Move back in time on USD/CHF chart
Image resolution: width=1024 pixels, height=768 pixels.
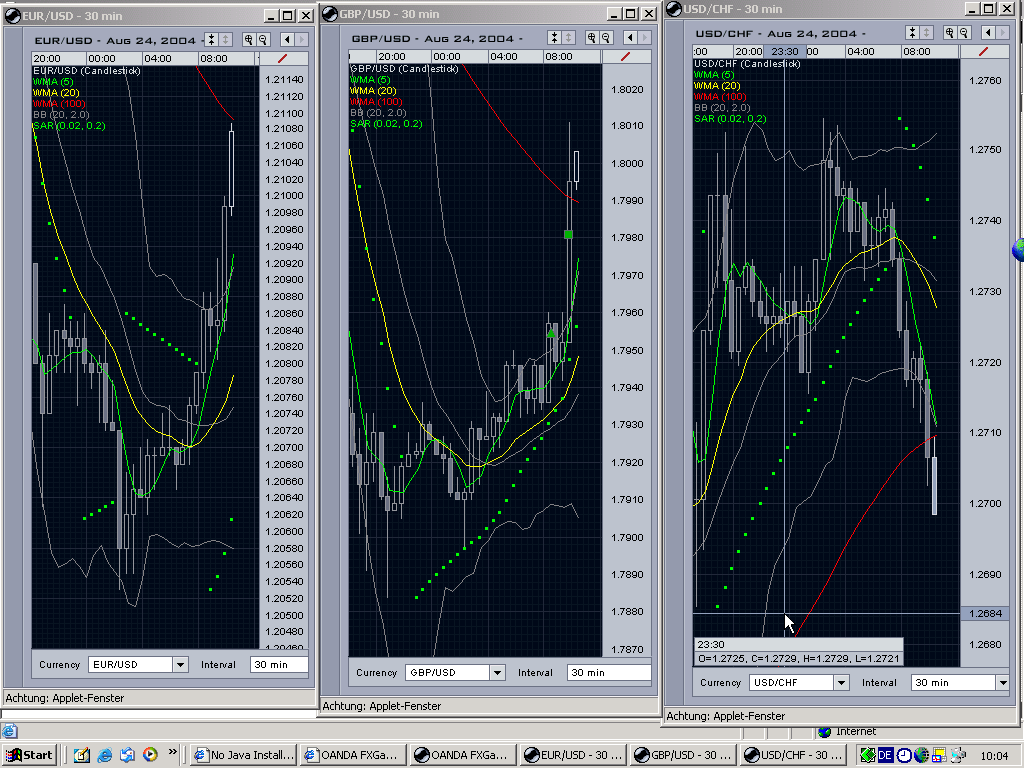click(x=987, y=33)
